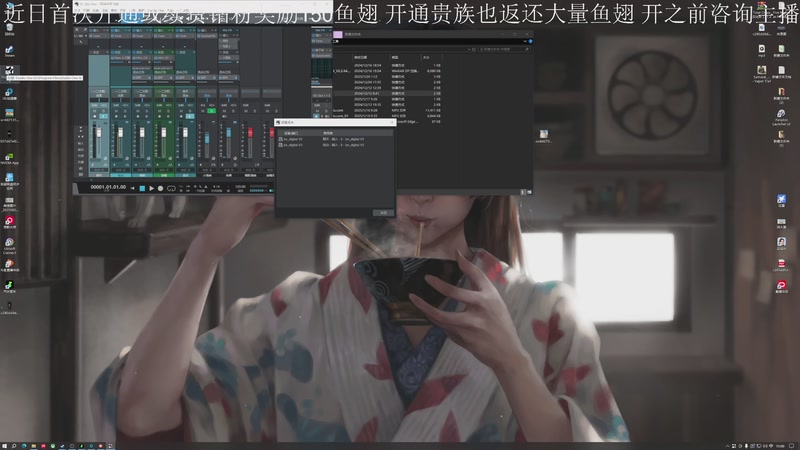Open the Steam desktop shortcut
Image resolution: width=800 pixels, height=450 pixels.
coord(9,51)
